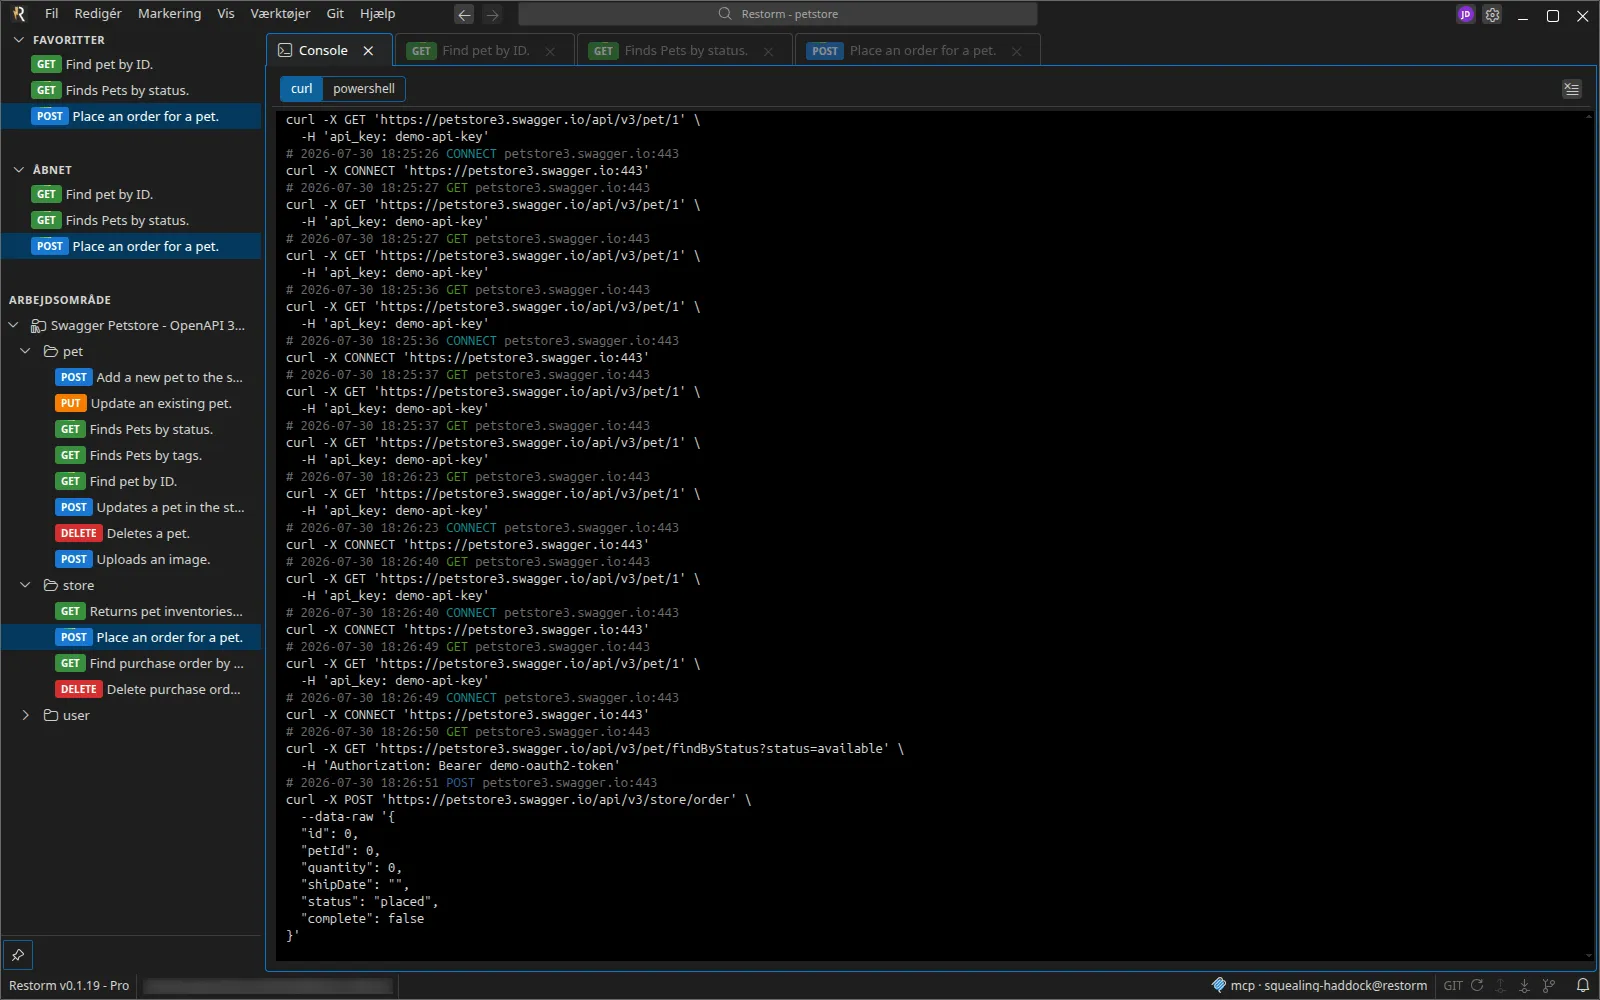The image size is (1600, 1000).
Task: Open the Markering menu
Action: (169, 14)
